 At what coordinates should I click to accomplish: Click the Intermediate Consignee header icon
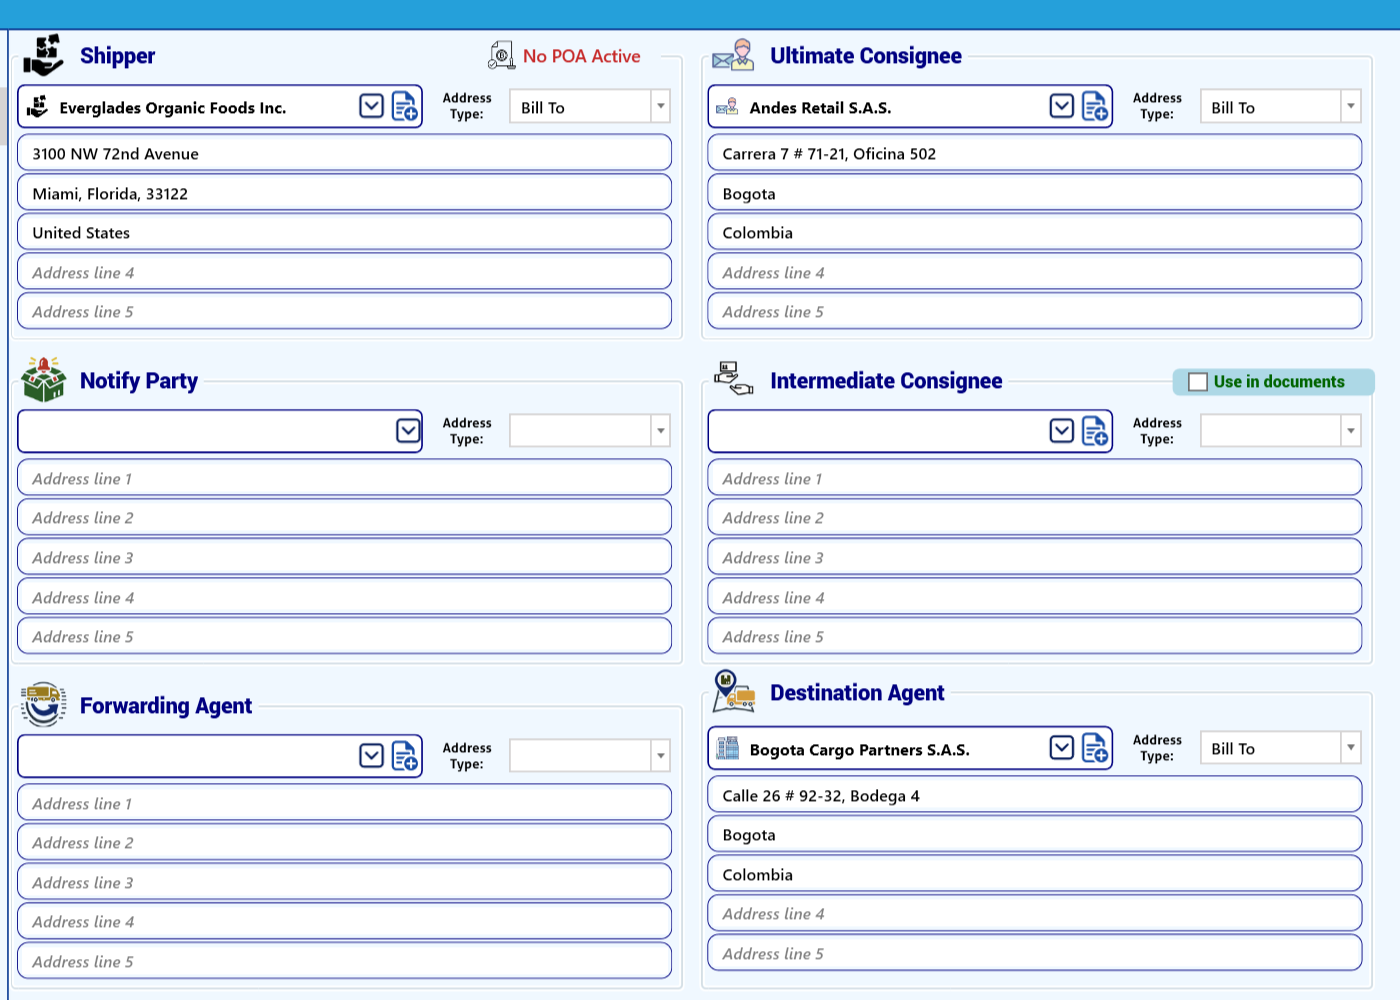[733, 379]
